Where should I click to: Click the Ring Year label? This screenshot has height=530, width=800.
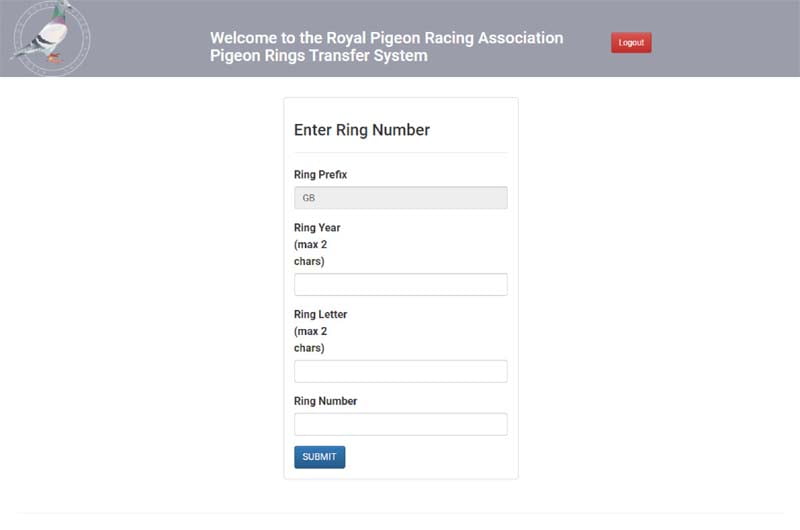pyautogui.click(x=317, y=228)
